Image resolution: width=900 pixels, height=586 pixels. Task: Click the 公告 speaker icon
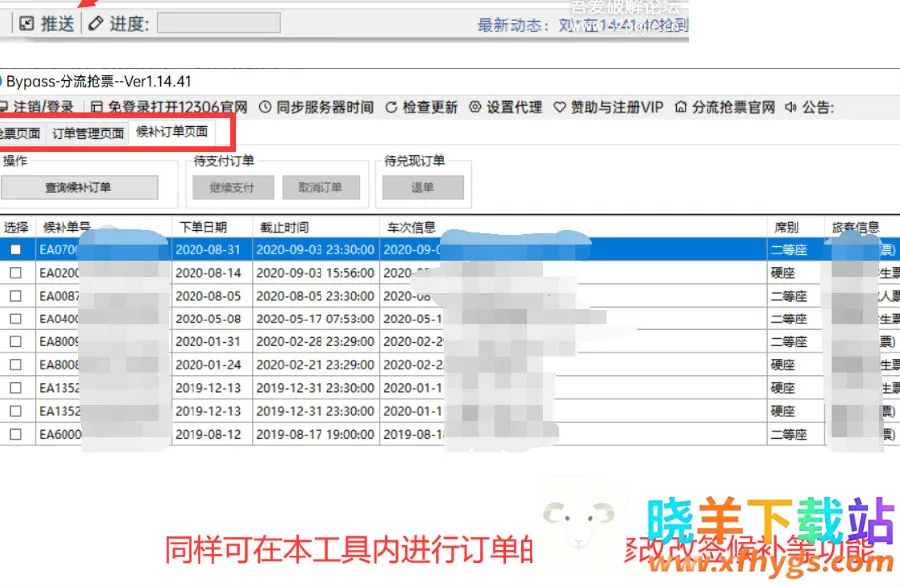[791, 107]
